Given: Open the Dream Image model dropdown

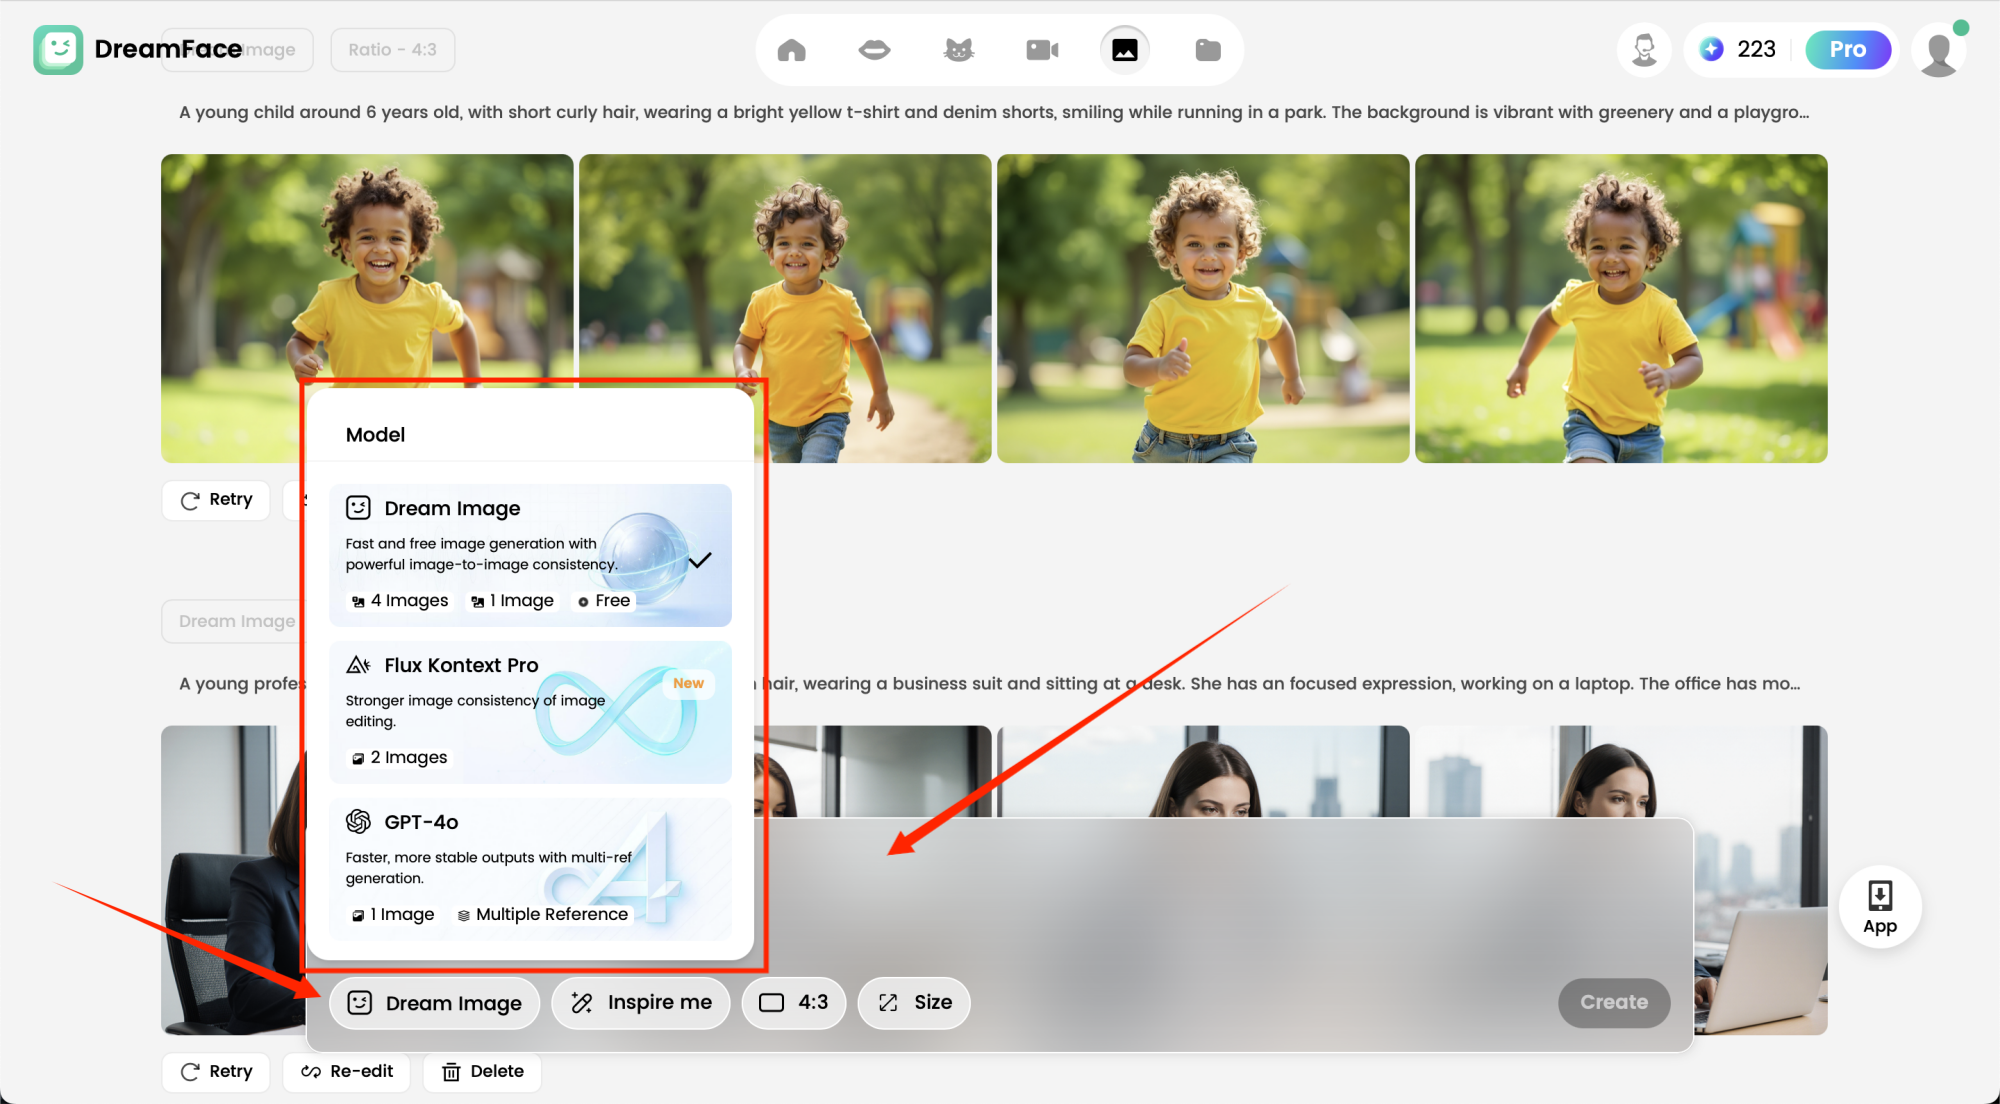Looking at the screenshot, I should click(x=435, y=1003).
